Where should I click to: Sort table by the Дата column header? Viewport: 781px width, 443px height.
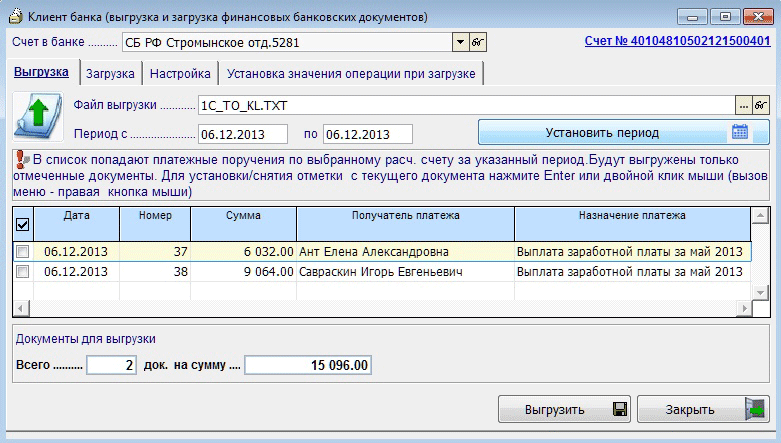pyautogui.click(x=76, y=215)
